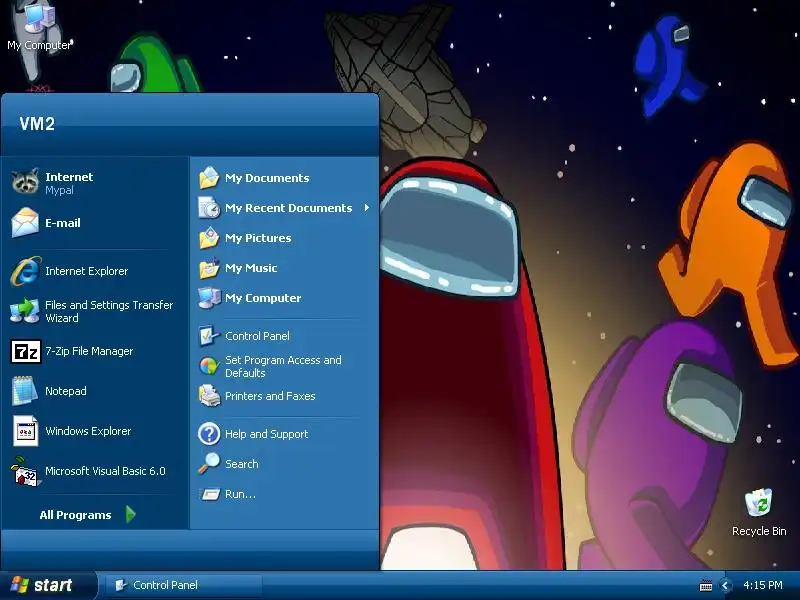Click My Computer icon in Start menu
Image resolution: width=800 pixels, height=600 pixels.
click(209, 298)
